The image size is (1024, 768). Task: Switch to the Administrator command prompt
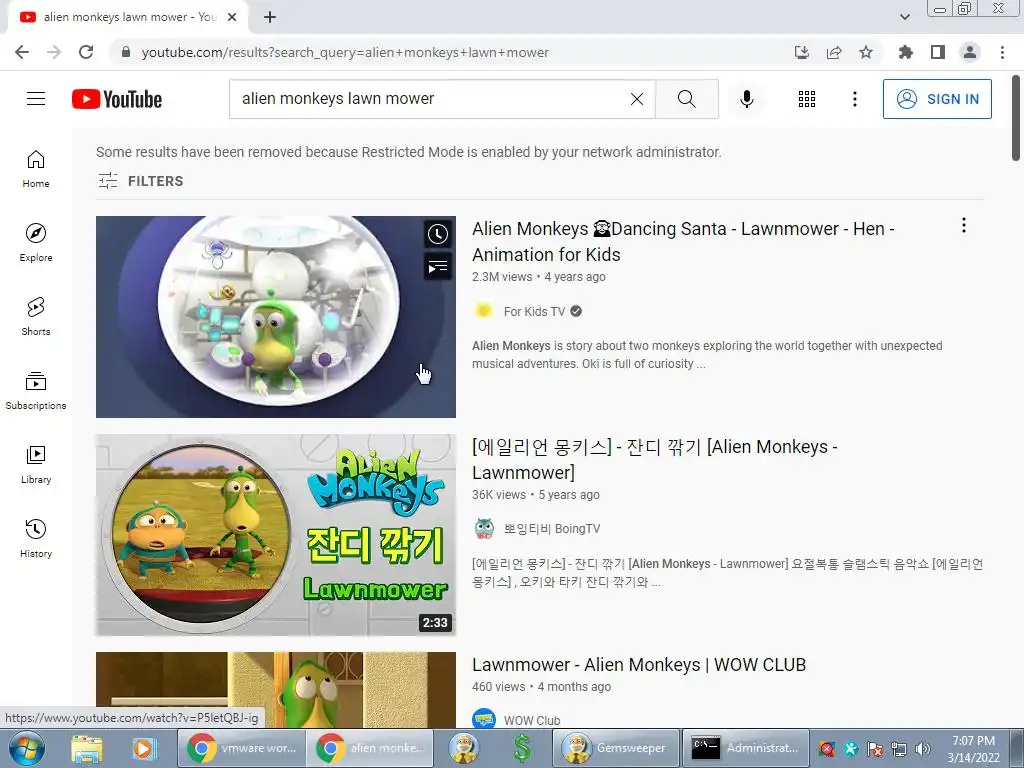point(745,748)
